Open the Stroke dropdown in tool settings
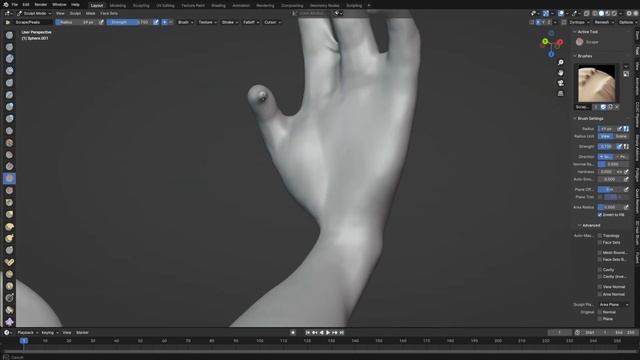640x360 pixels. click(230, 22)
